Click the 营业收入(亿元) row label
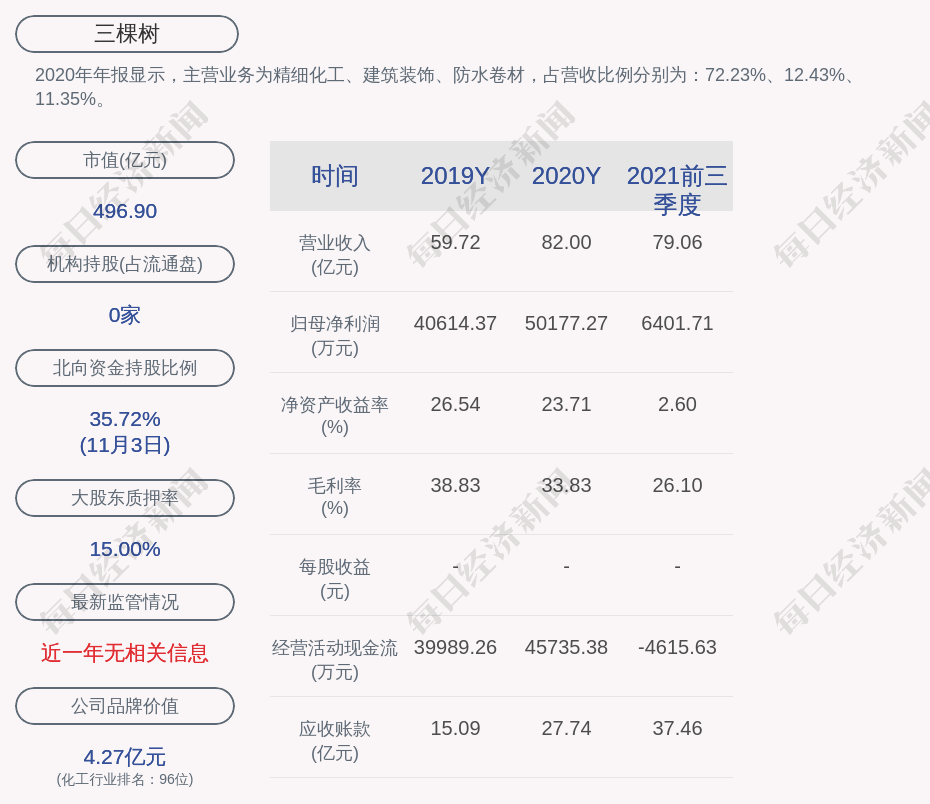 click(x=335, y=255)
